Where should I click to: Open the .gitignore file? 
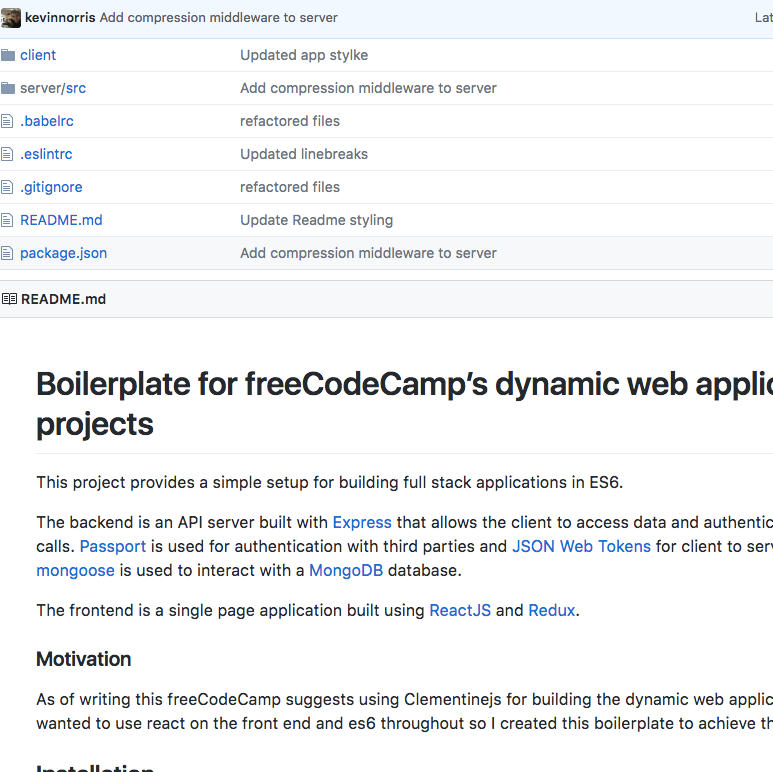(51, 187)
